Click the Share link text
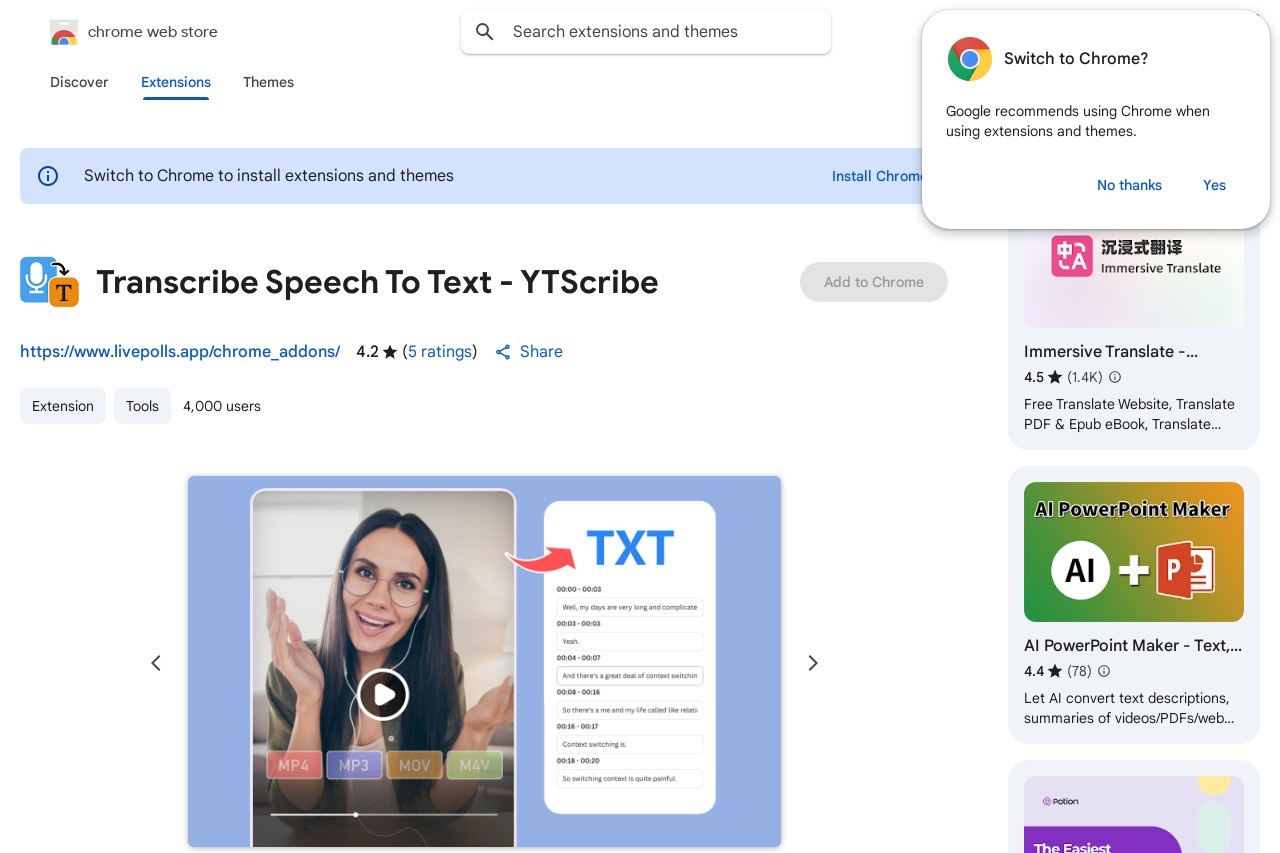The height and width of the screenshot is (853, 1280). click(541, 352)
